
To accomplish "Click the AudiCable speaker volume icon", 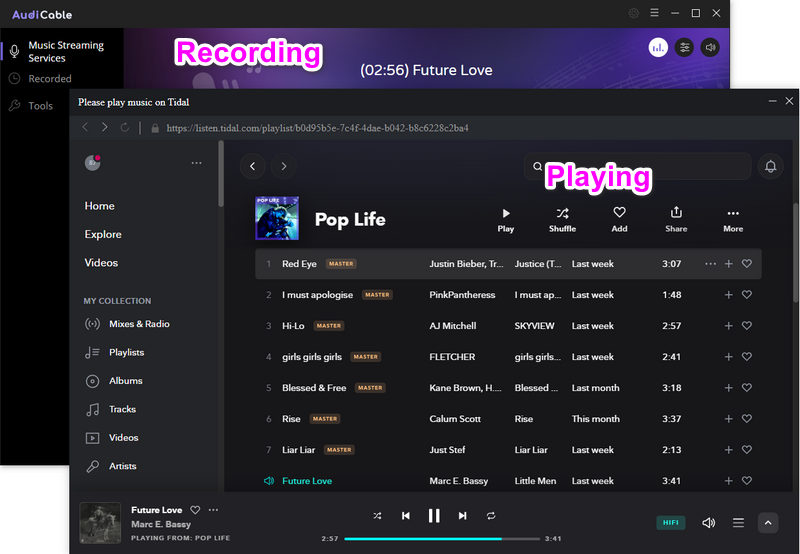I will 710,47.
